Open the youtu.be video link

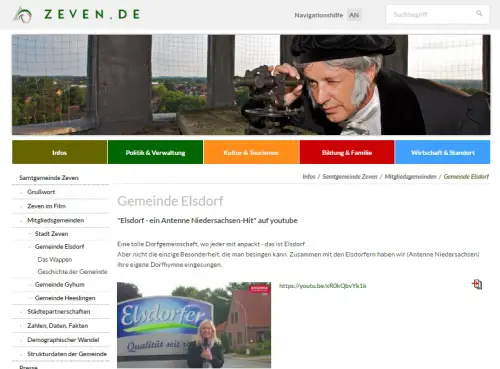pyautogui.click(x=323, y=286)
